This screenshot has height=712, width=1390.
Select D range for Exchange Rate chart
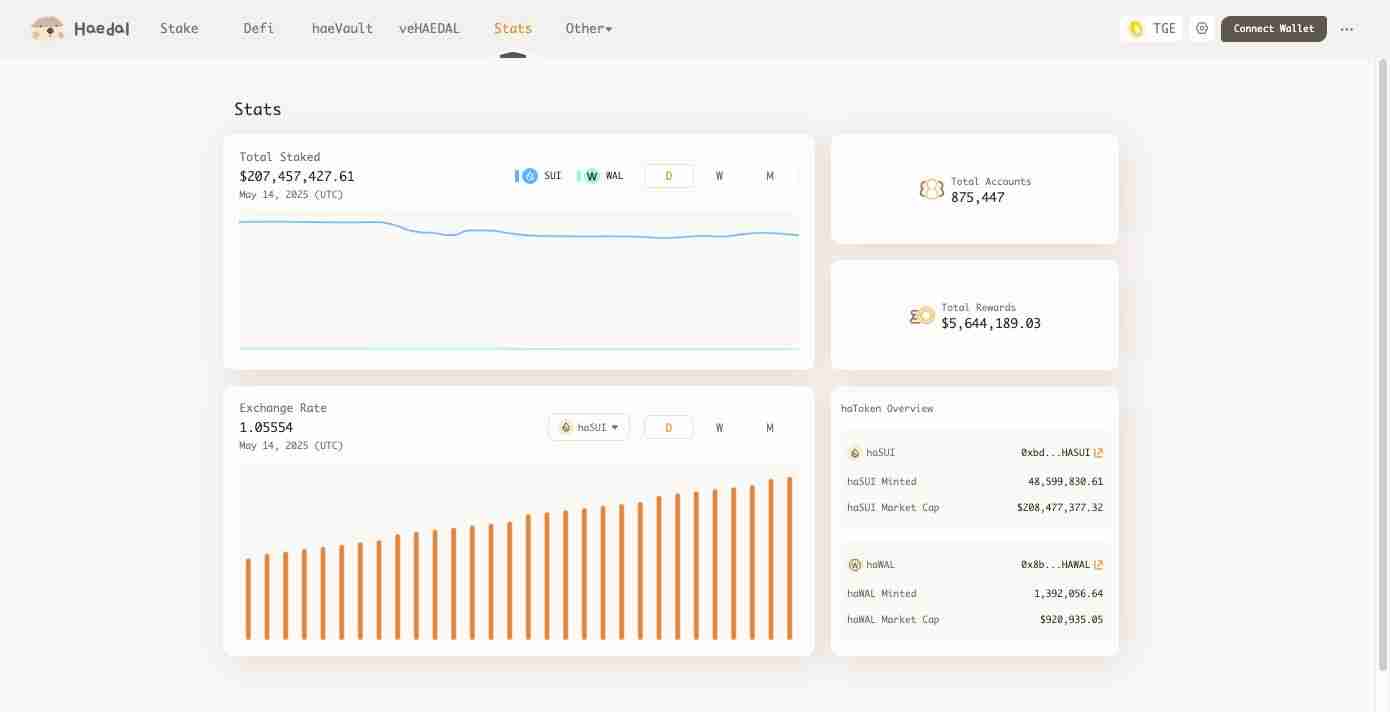668,428
